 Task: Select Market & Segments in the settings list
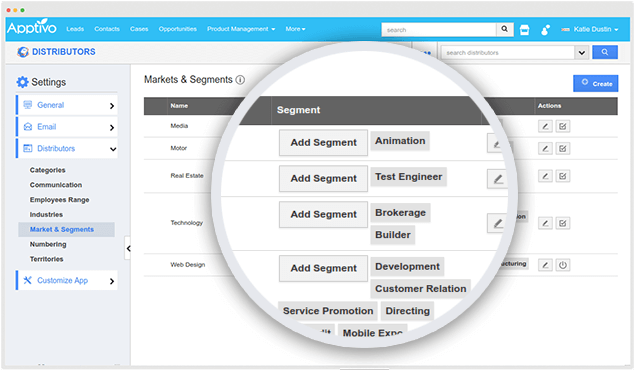pyautogui.click(x=66, y=230)
